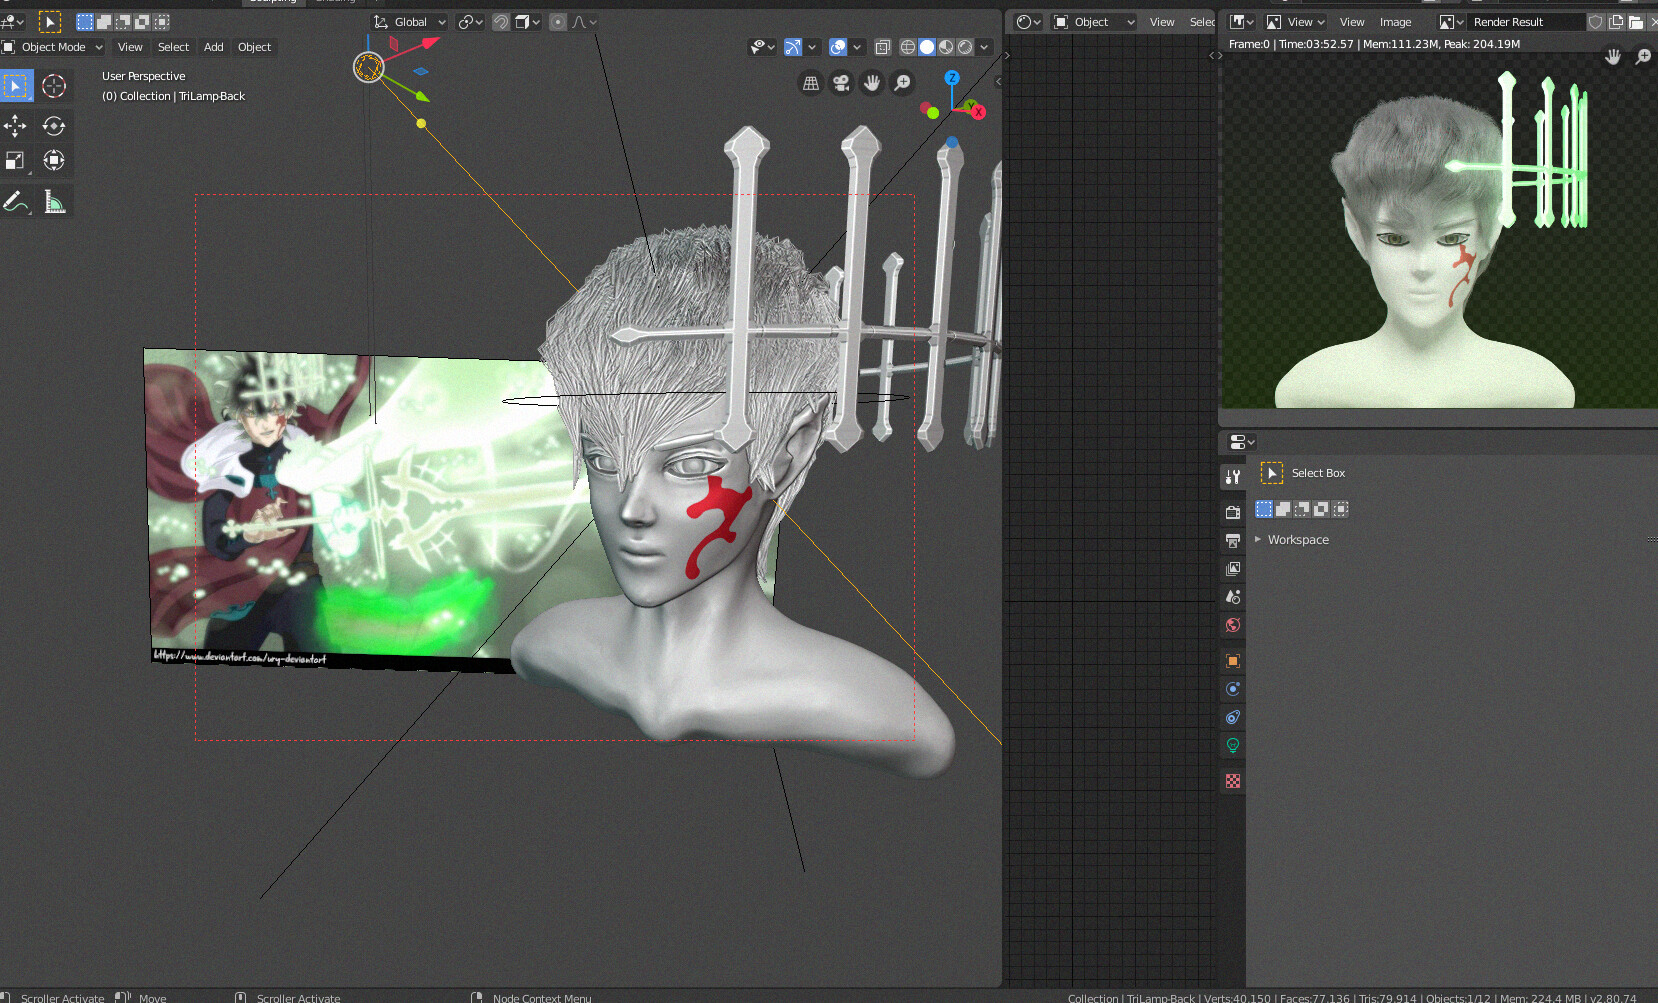Open Active Tool and Workspace settings tab
The height and width of the screenshot is (1003, 1658).
pos(1233,477)
